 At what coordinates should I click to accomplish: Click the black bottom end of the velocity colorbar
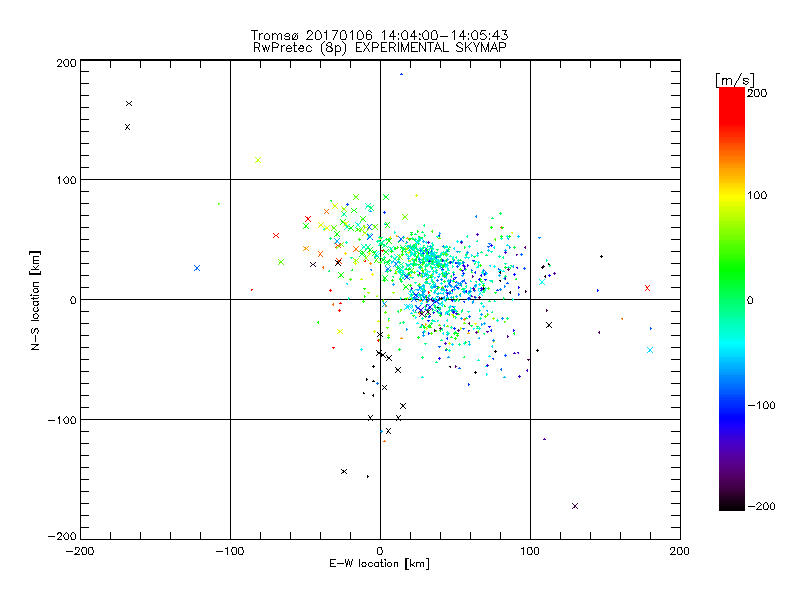coord(732,504)
